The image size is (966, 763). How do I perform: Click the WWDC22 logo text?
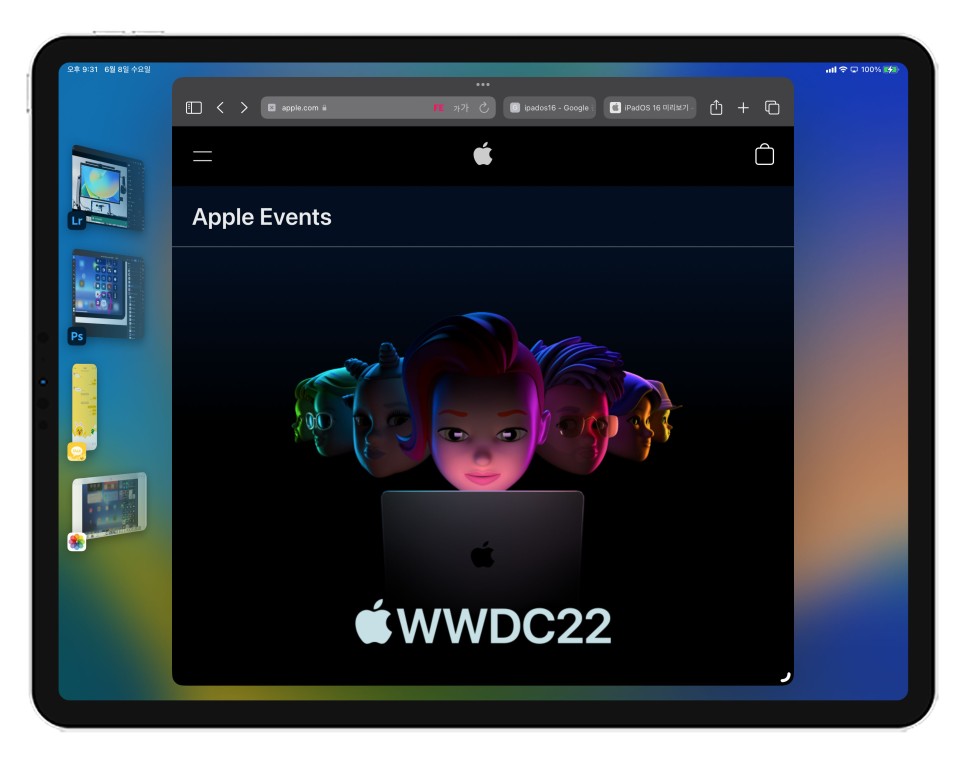tap(483, 624)
